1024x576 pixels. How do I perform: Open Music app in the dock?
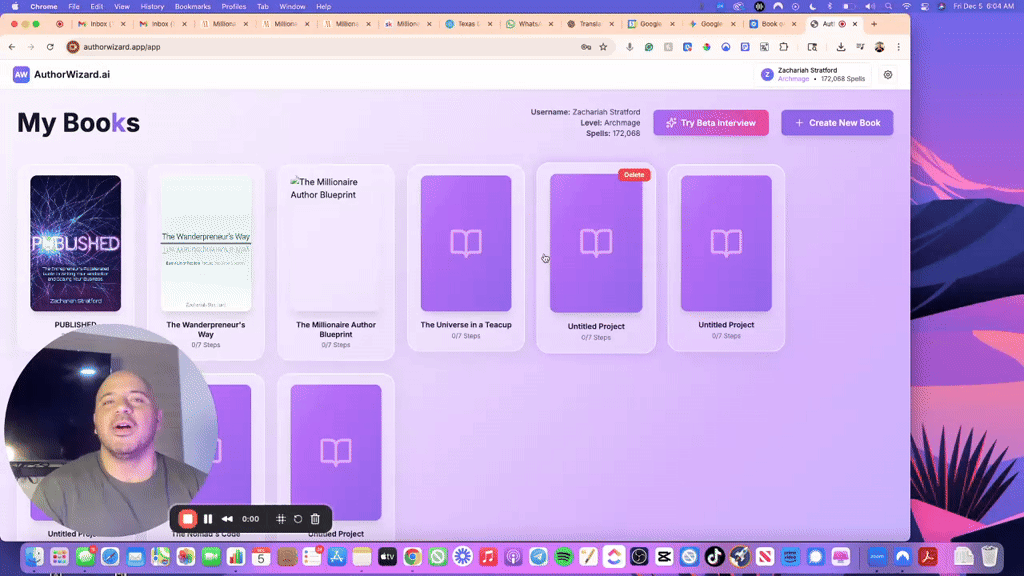(488, 556)
